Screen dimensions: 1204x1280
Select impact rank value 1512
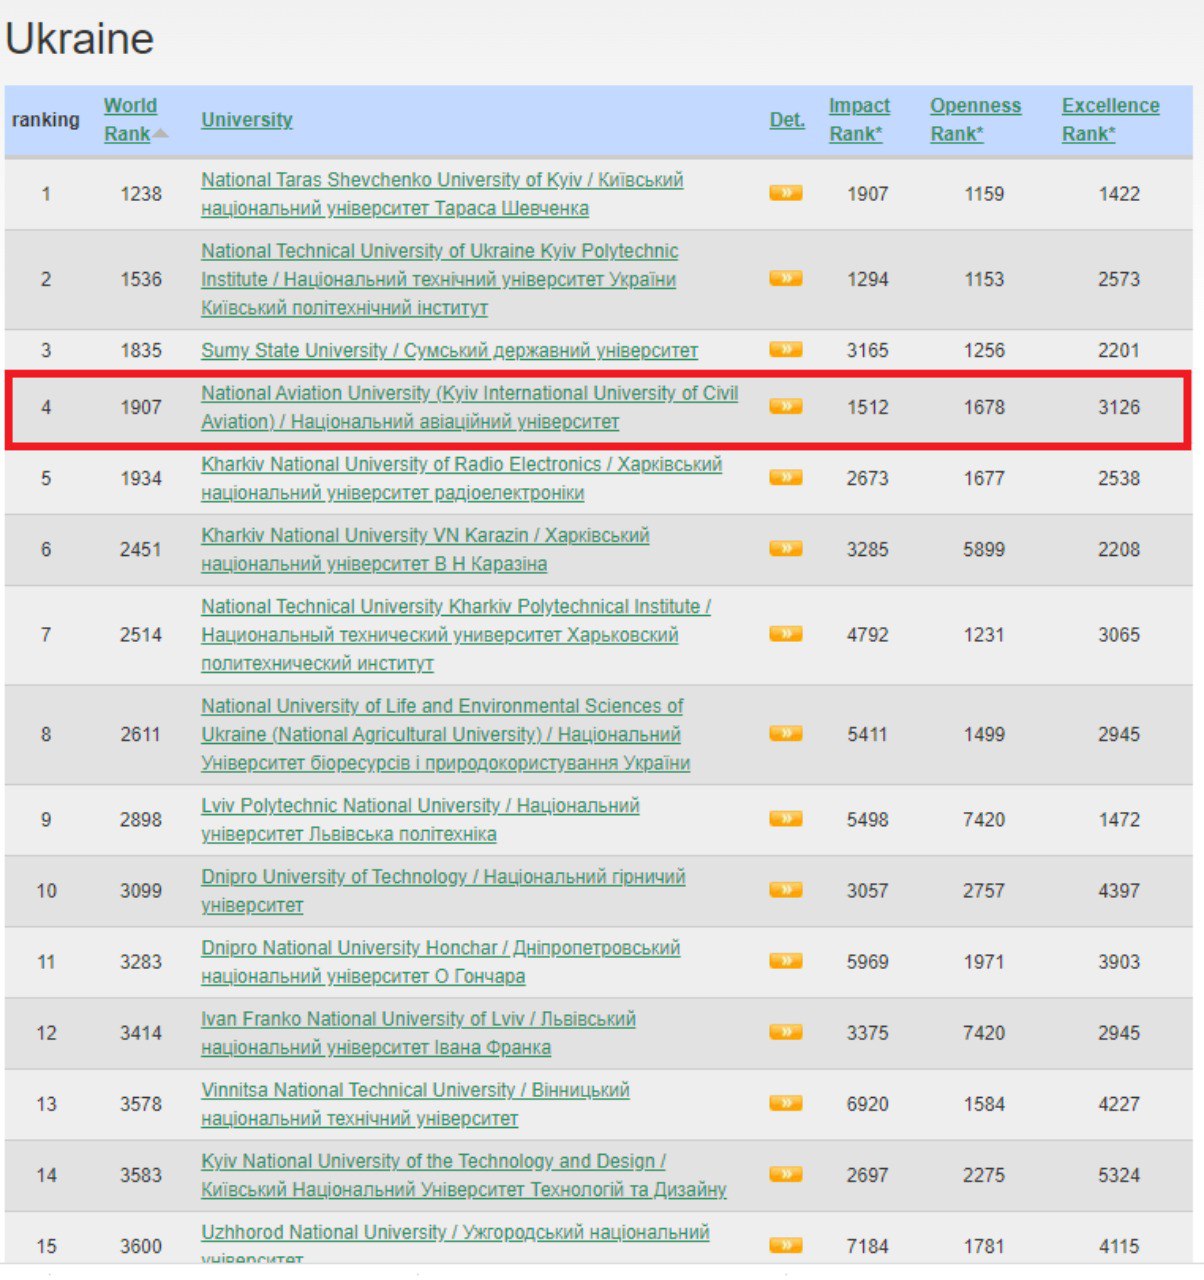coord(867,407)
